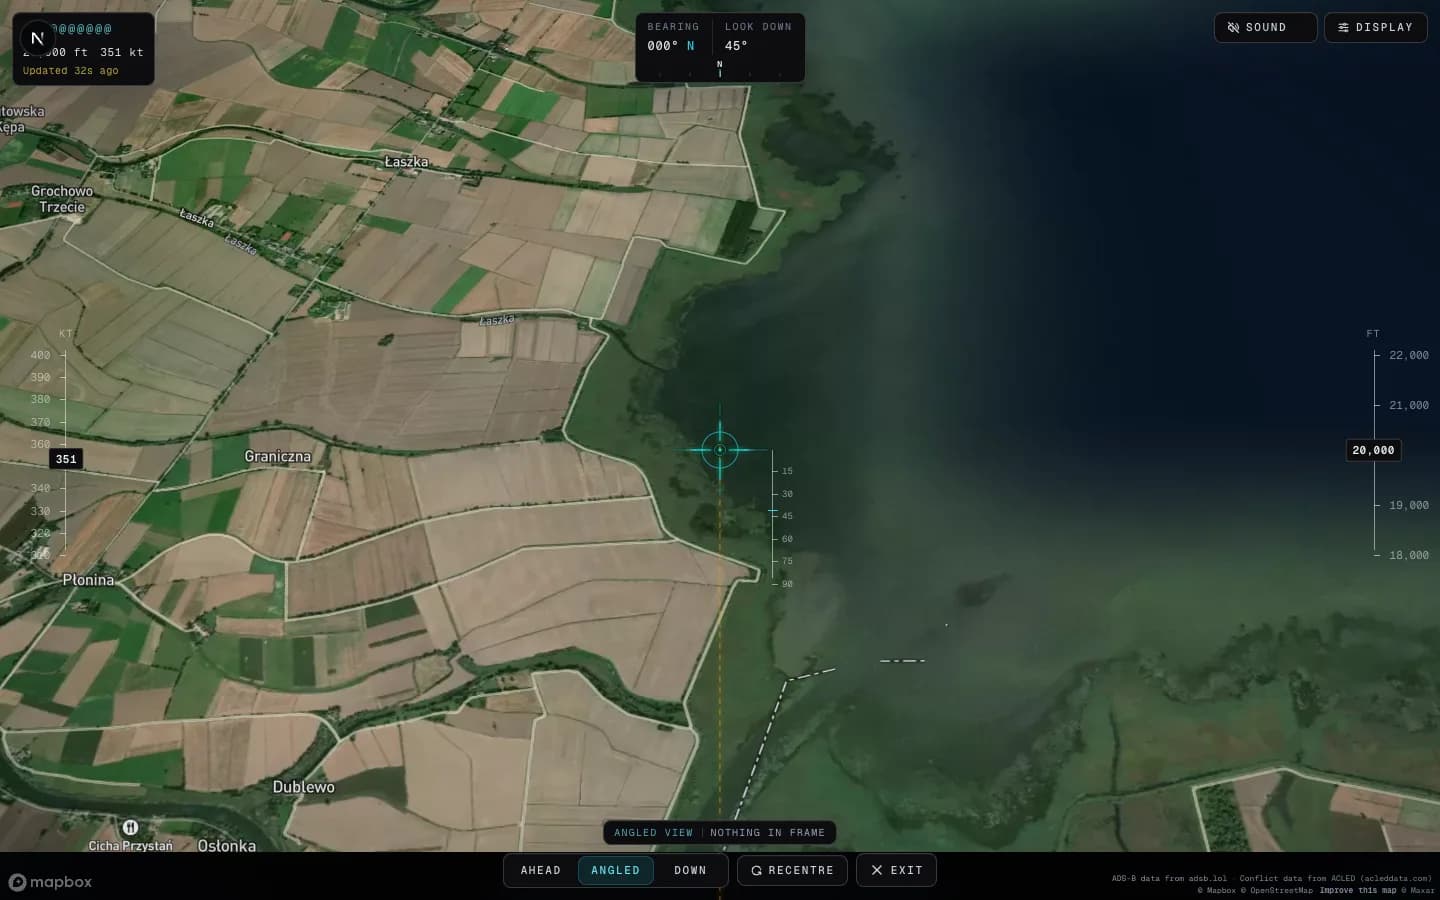Viewport: 1440px width, 900px height.
Task: Click the 351 kt speed text in info card
Action: tap(122, 52)
